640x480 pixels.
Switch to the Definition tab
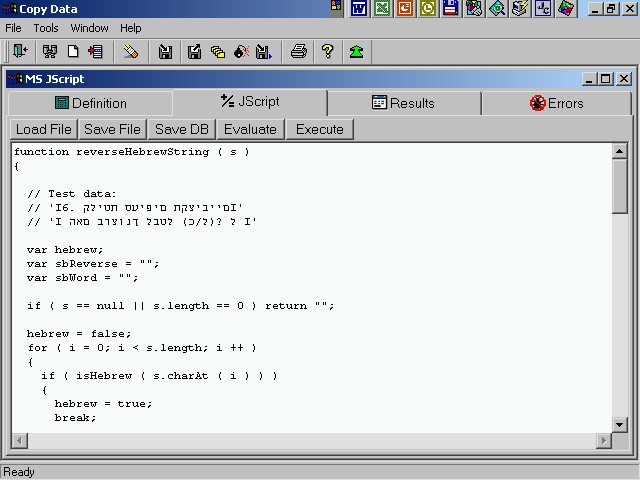click(x=90, y=103)
